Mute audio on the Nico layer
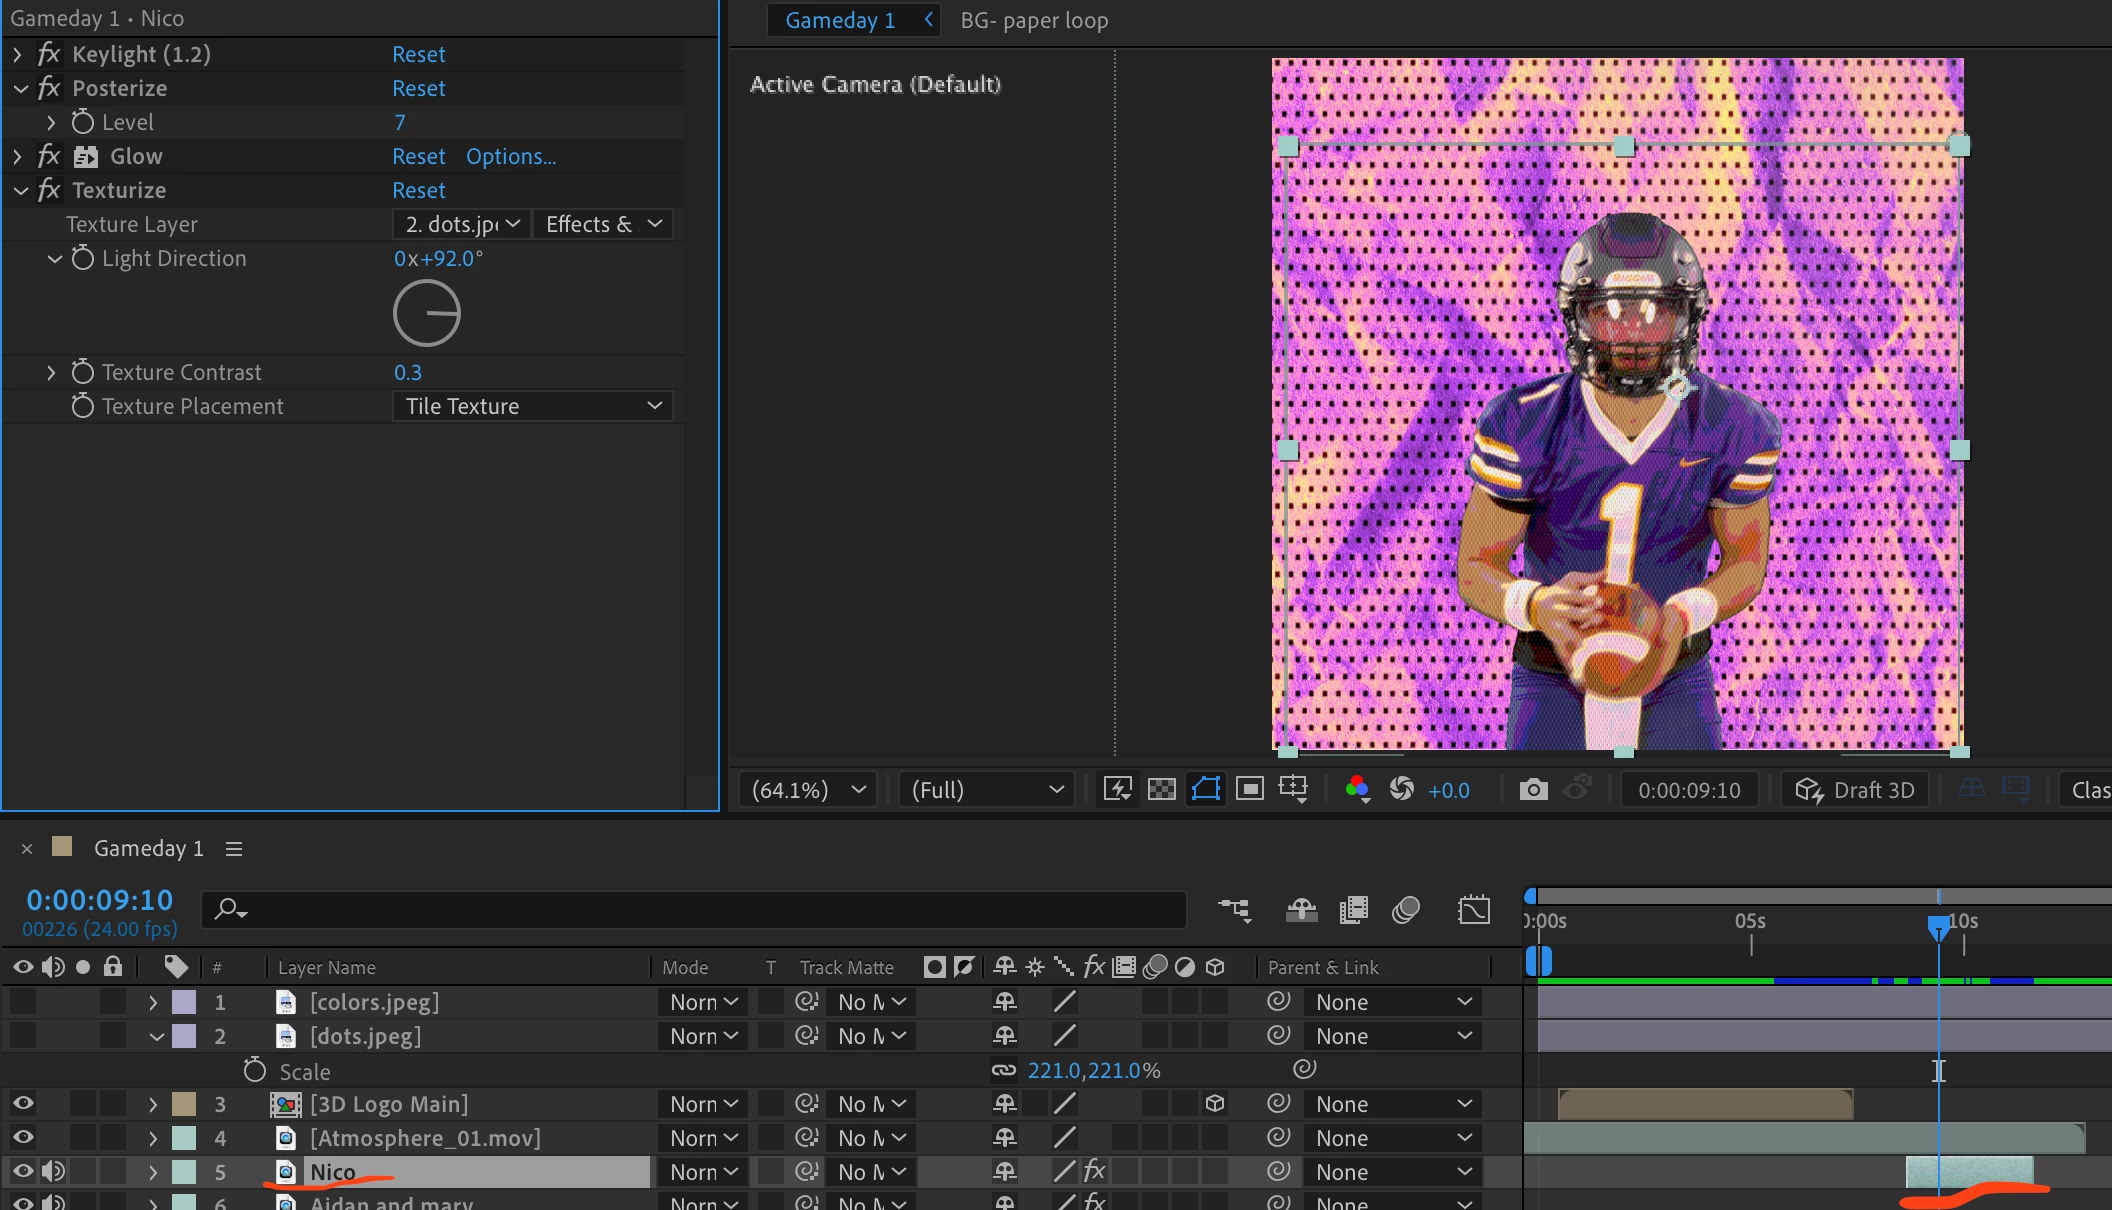This screenshot has height=1210, width=2112. pyautogui.click(x=53, y=1171)
